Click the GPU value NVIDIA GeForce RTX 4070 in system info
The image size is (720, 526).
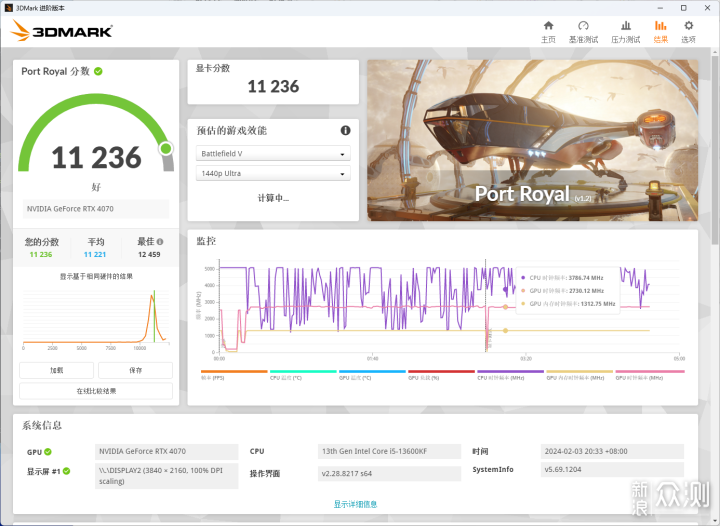[x=167, y=451]
